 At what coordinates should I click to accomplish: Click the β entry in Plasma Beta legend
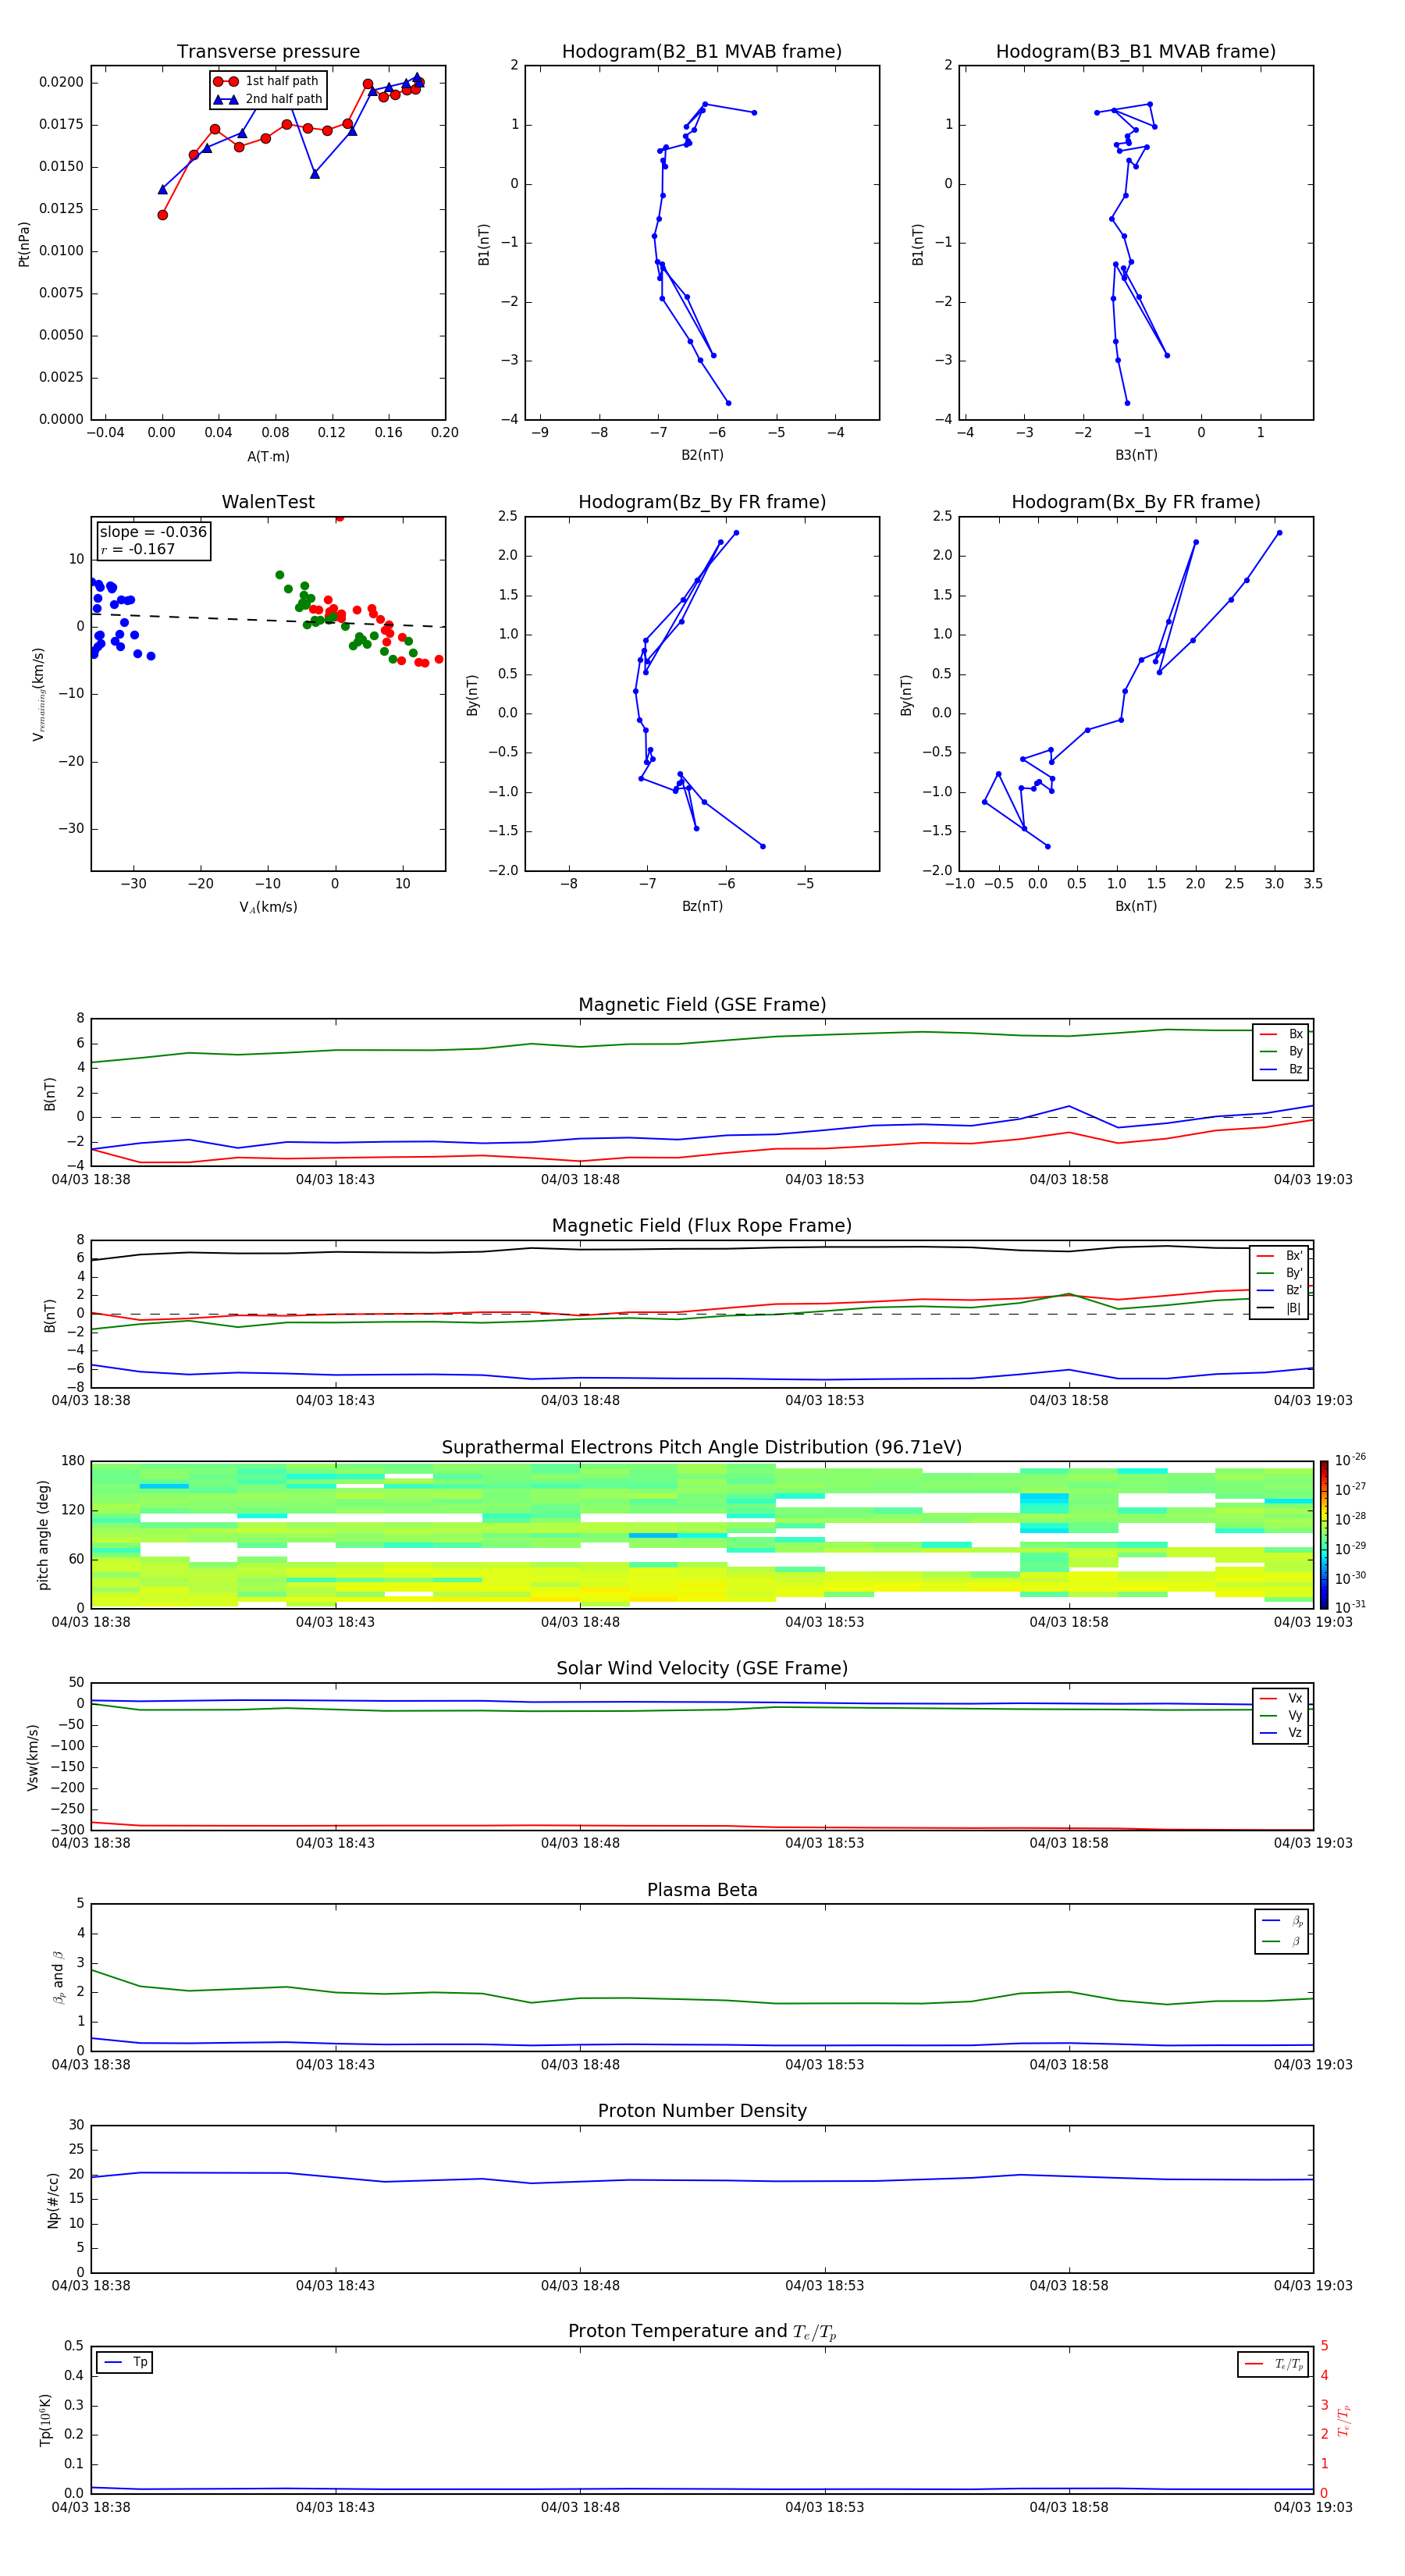pos(1282,1941)
